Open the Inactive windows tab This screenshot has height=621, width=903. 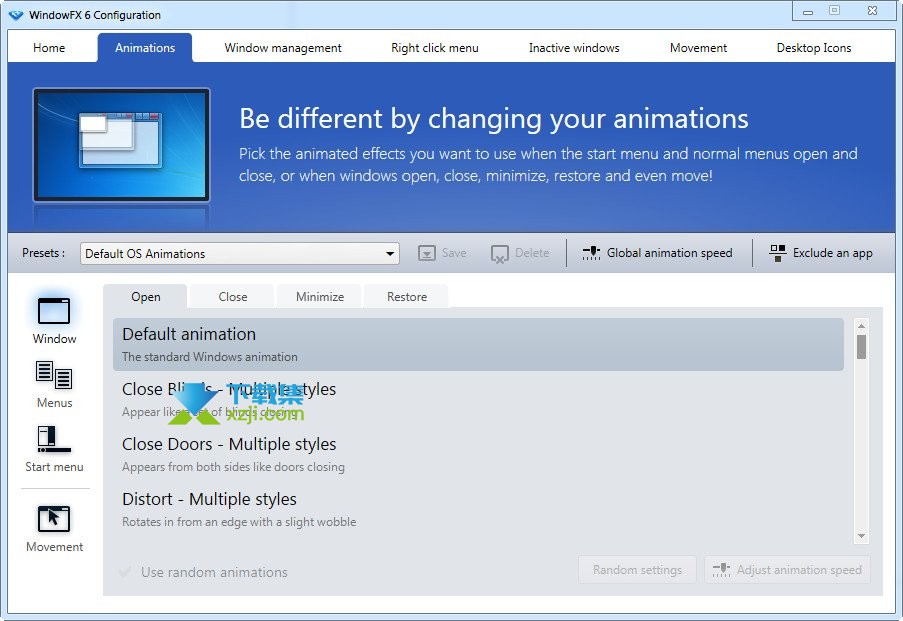pos(574,48)
